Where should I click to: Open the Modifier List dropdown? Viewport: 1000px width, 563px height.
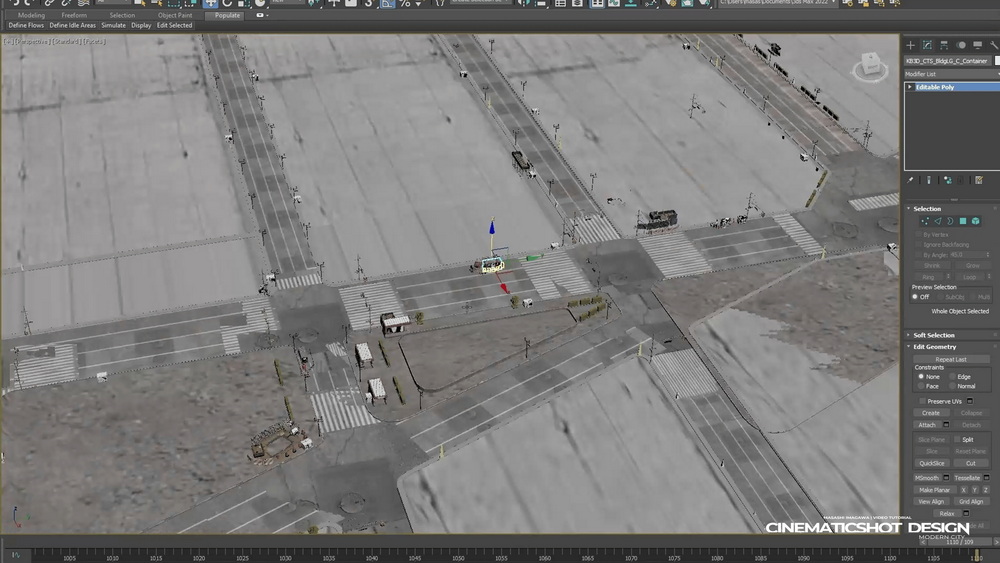(952, 74)
